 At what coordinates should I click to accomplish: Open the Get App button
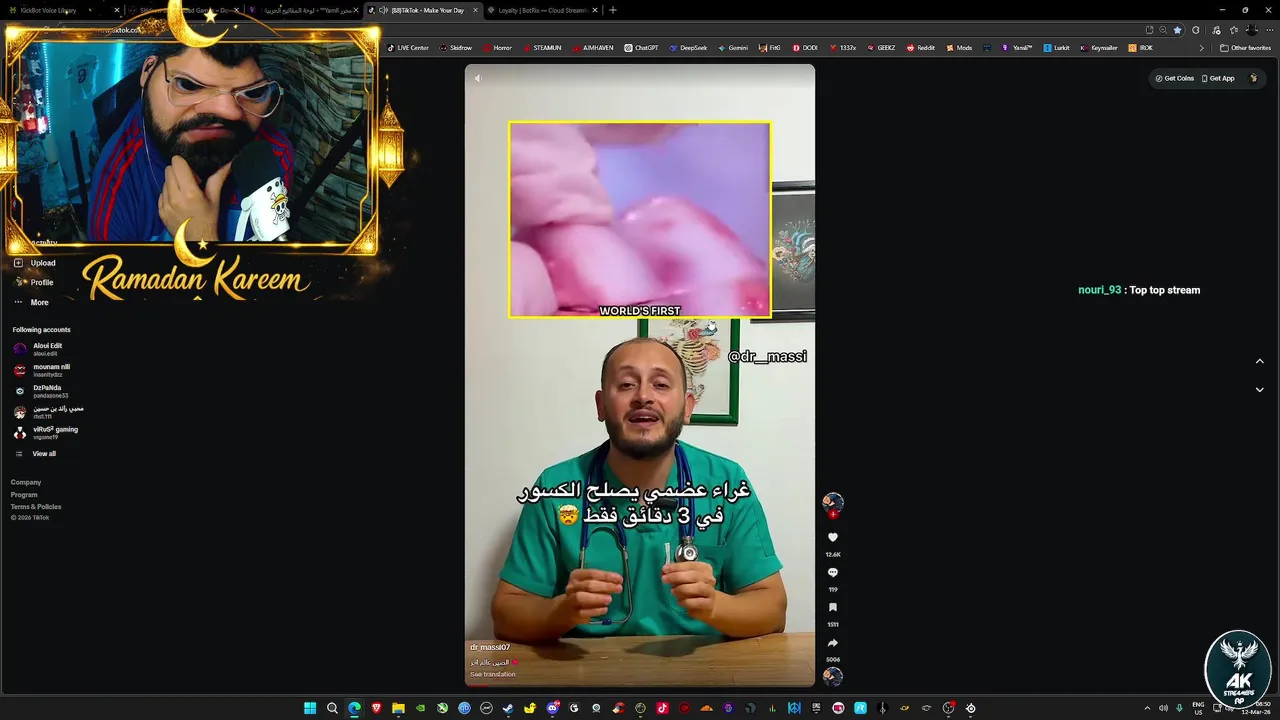1217,78
